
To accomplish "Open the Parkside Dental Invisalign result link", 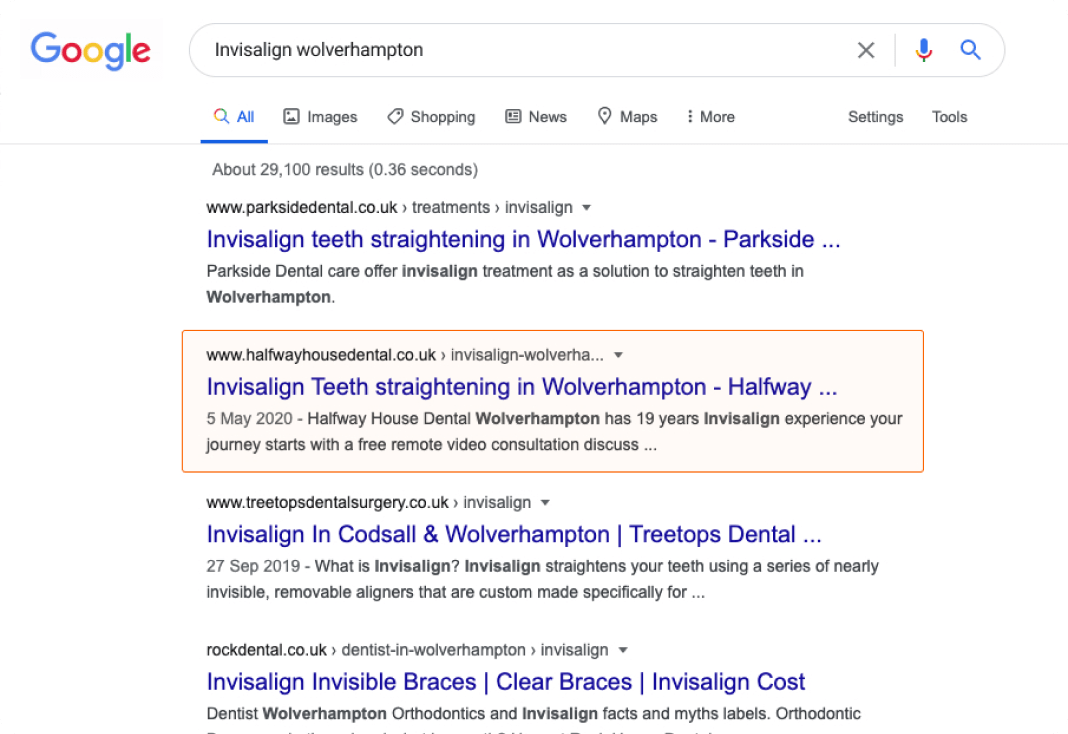I will [522, 239].
